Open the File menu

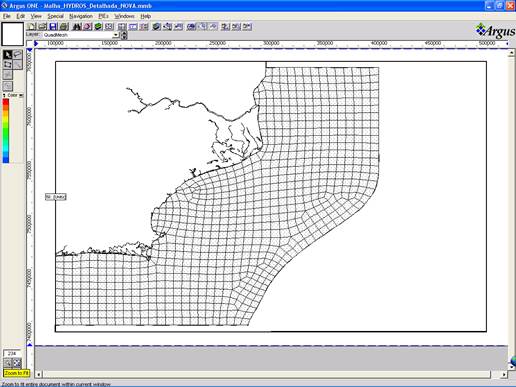[x=7, y=16]
